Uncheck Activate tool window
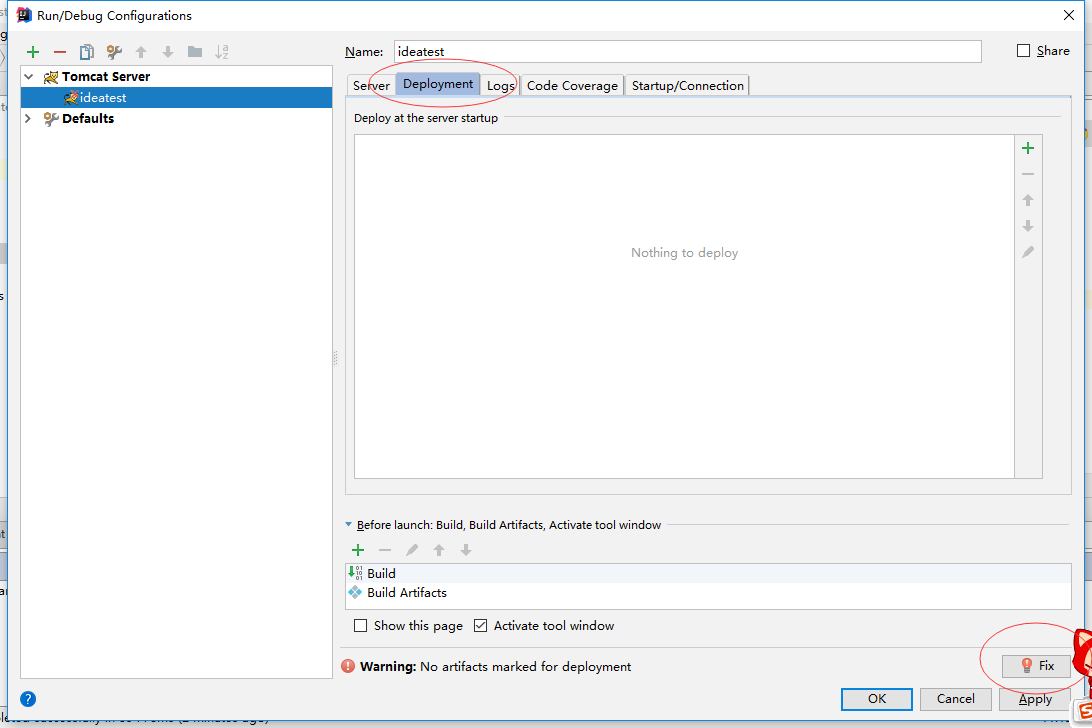 click(x=481, y=626)
